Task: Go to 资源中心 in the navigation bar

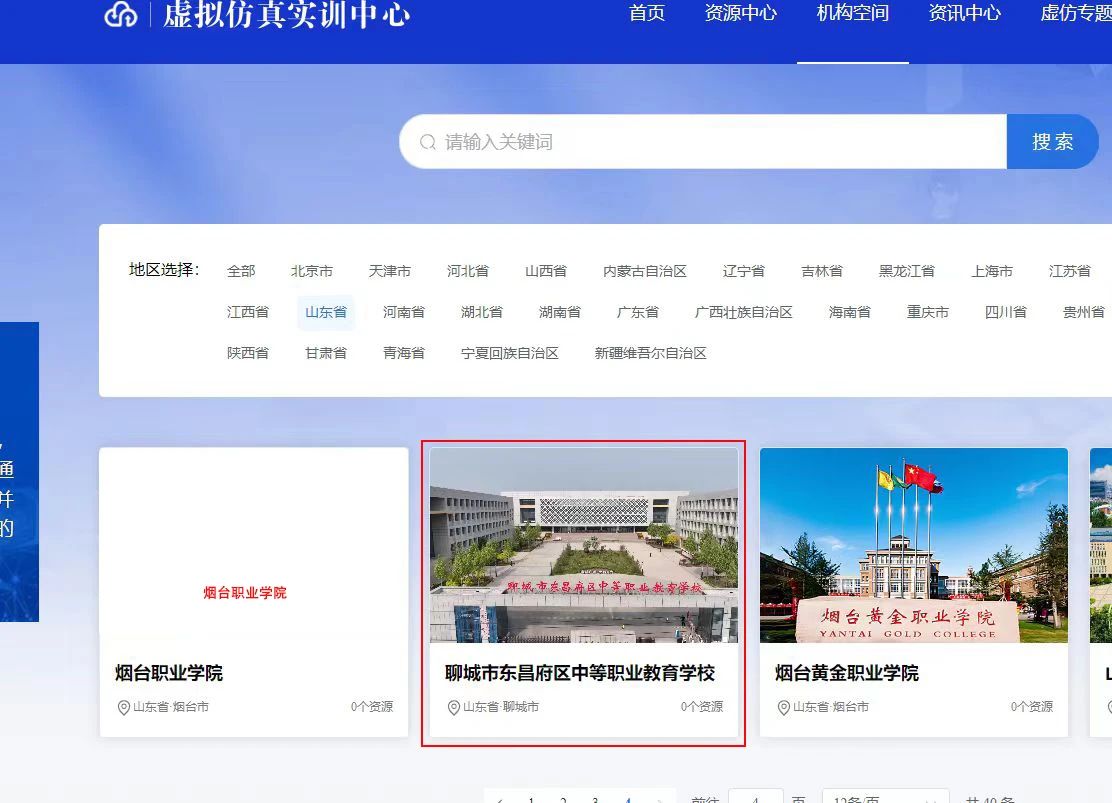Action: click(x=740, y=14)
